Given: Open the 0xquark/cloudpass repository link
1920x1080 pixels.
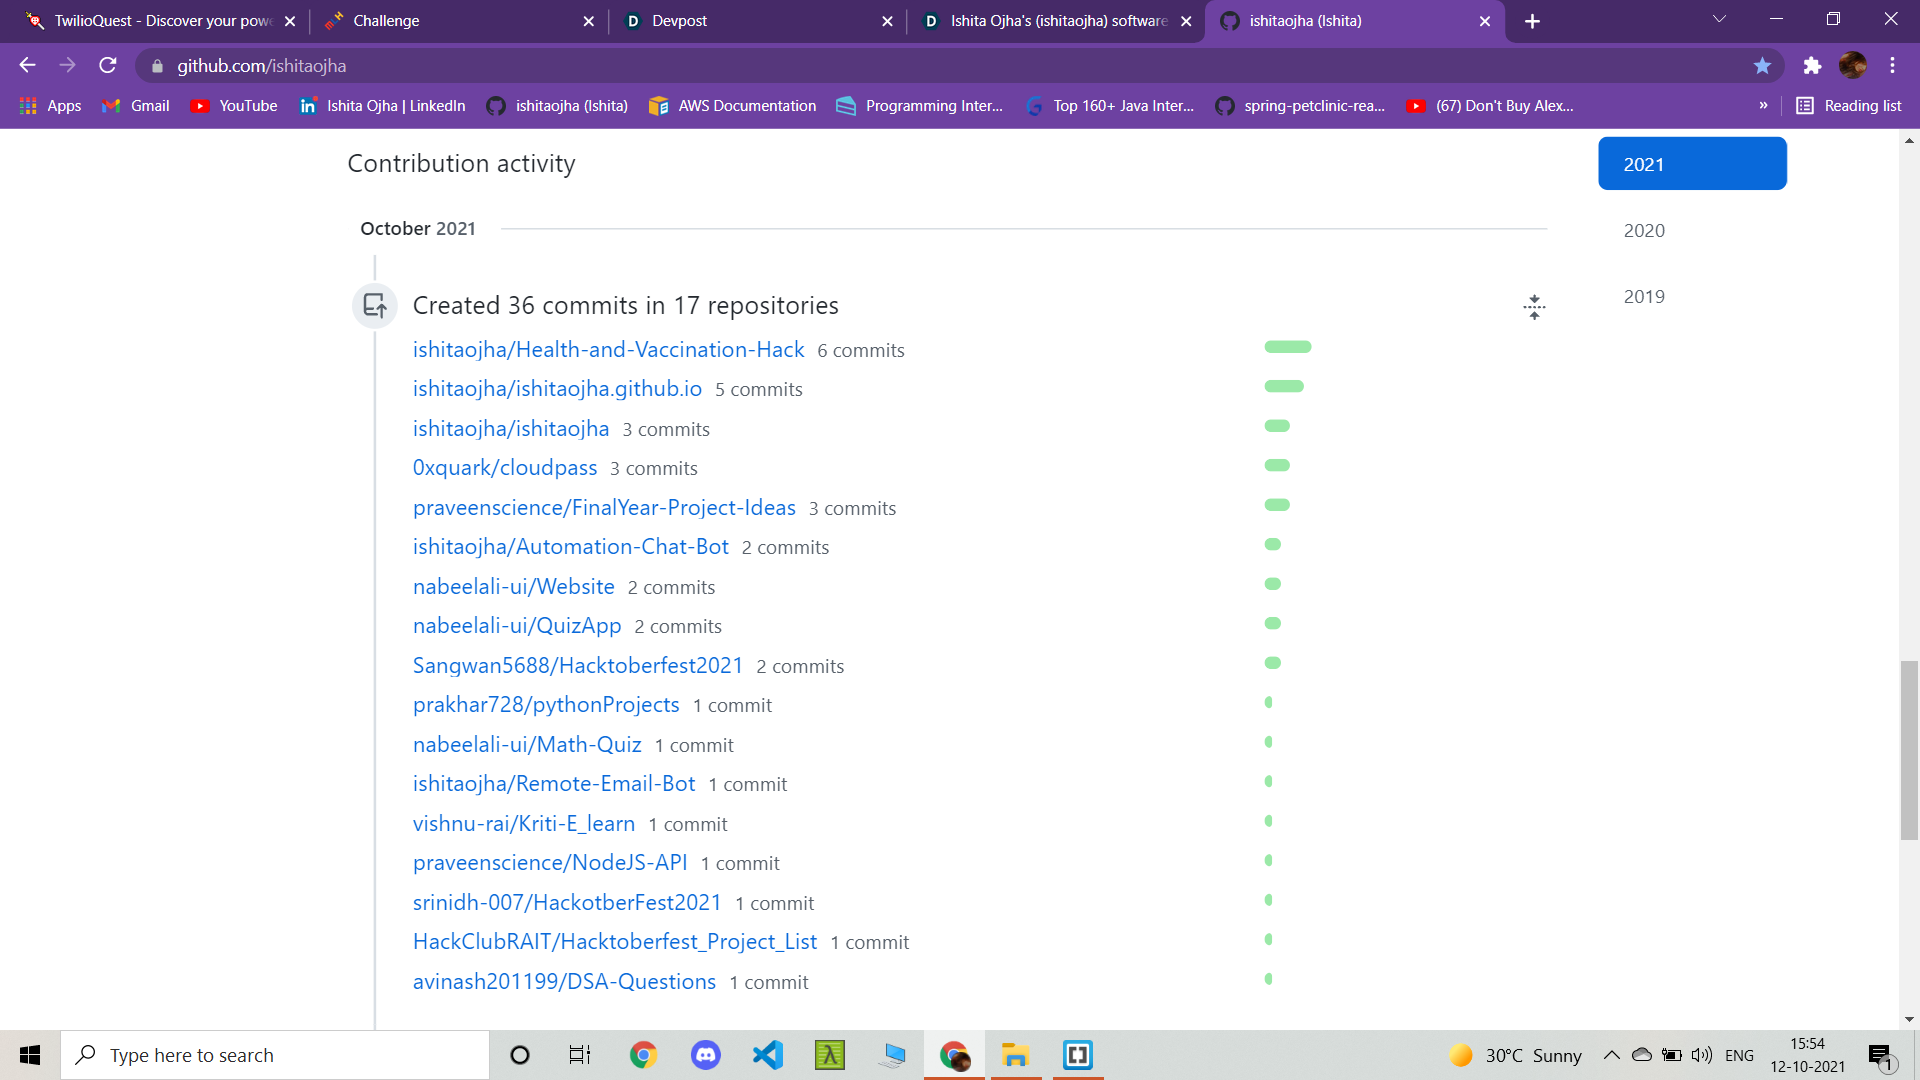Looking at the screenshot, I should [504, 468].
